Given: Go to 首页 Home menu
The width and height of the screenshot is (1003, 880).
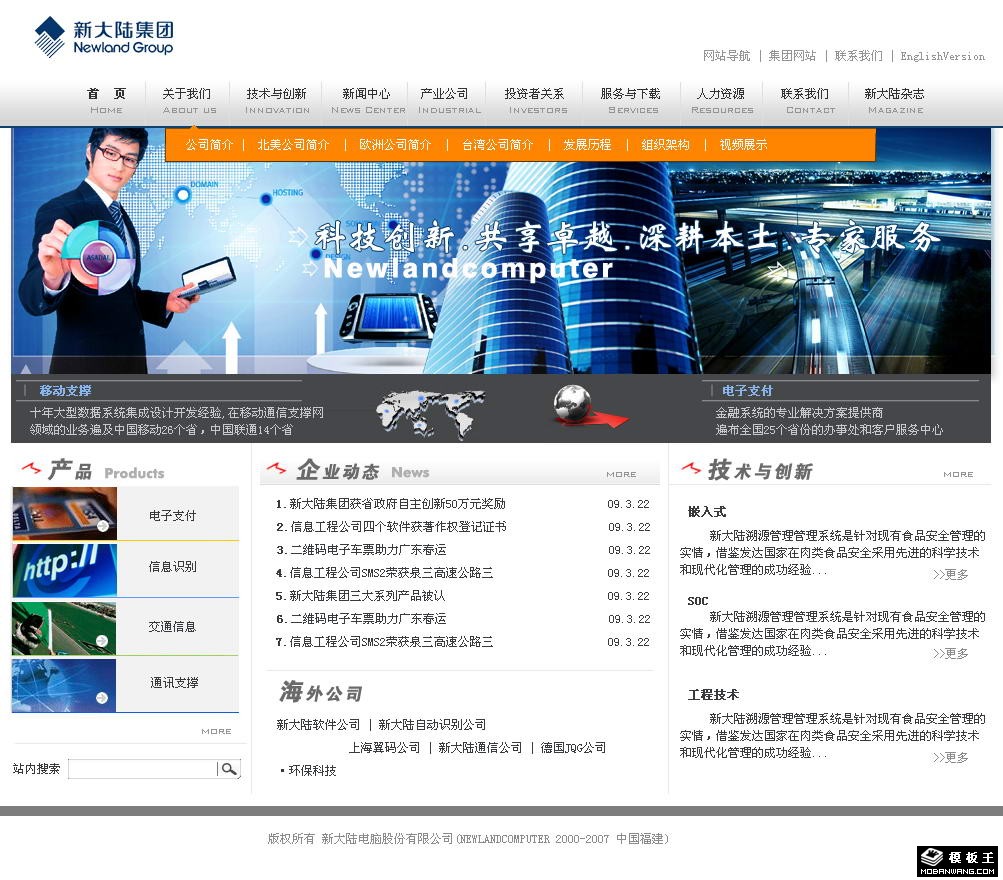Looking at the screenshot, I should 106,101.
